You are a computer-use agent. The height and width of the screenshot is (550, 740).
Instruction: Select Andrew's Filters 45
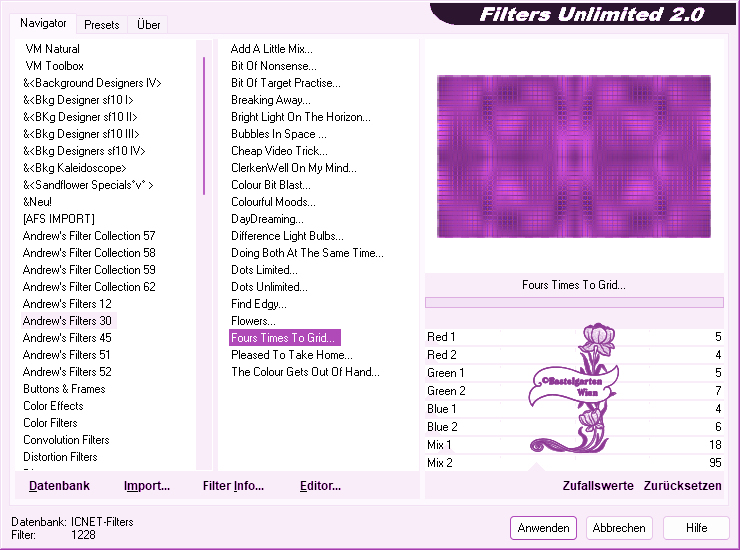[x=67, y=338]
